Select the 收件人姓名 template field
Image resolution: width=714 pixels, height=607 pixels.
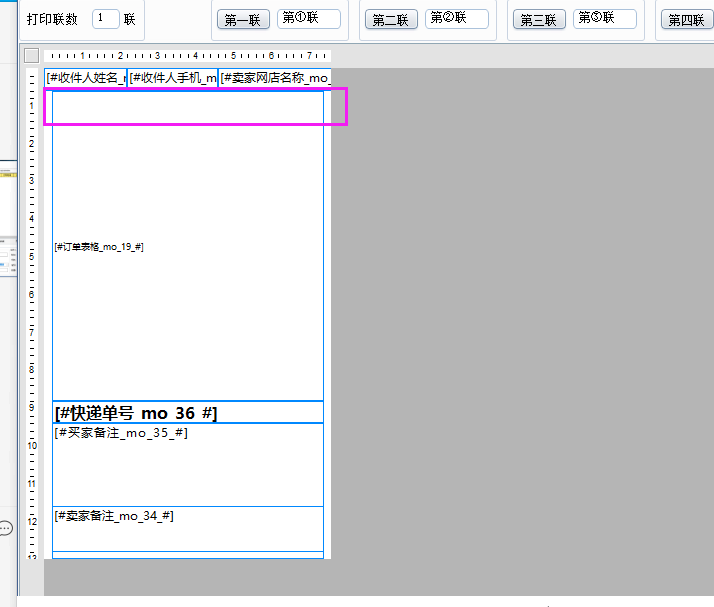tap(86, 78)
